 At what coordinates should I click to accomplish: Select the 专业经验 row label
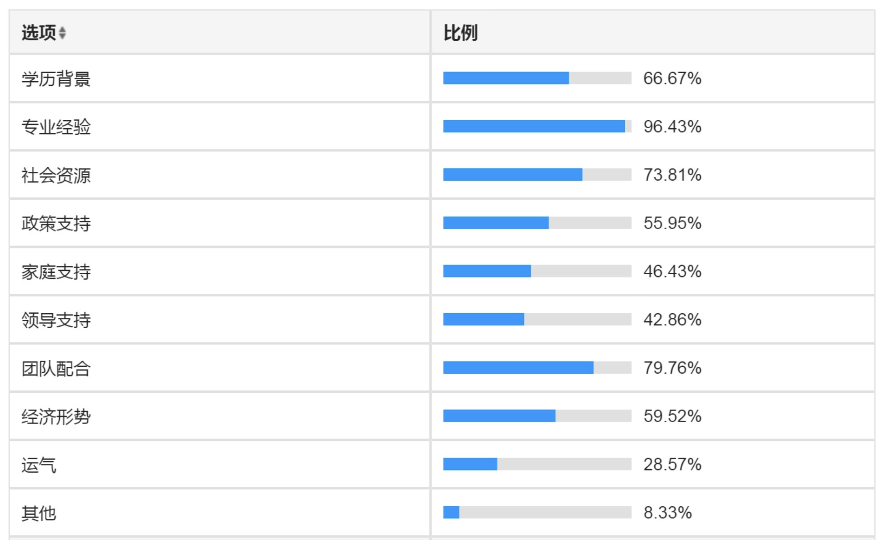pyautogui.click(x=56, y=127)
